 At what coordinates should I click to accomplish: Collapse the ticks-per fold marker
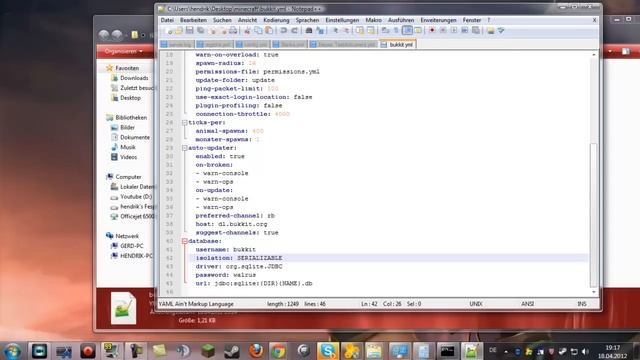pyautogui.click(x=184, y=122)
